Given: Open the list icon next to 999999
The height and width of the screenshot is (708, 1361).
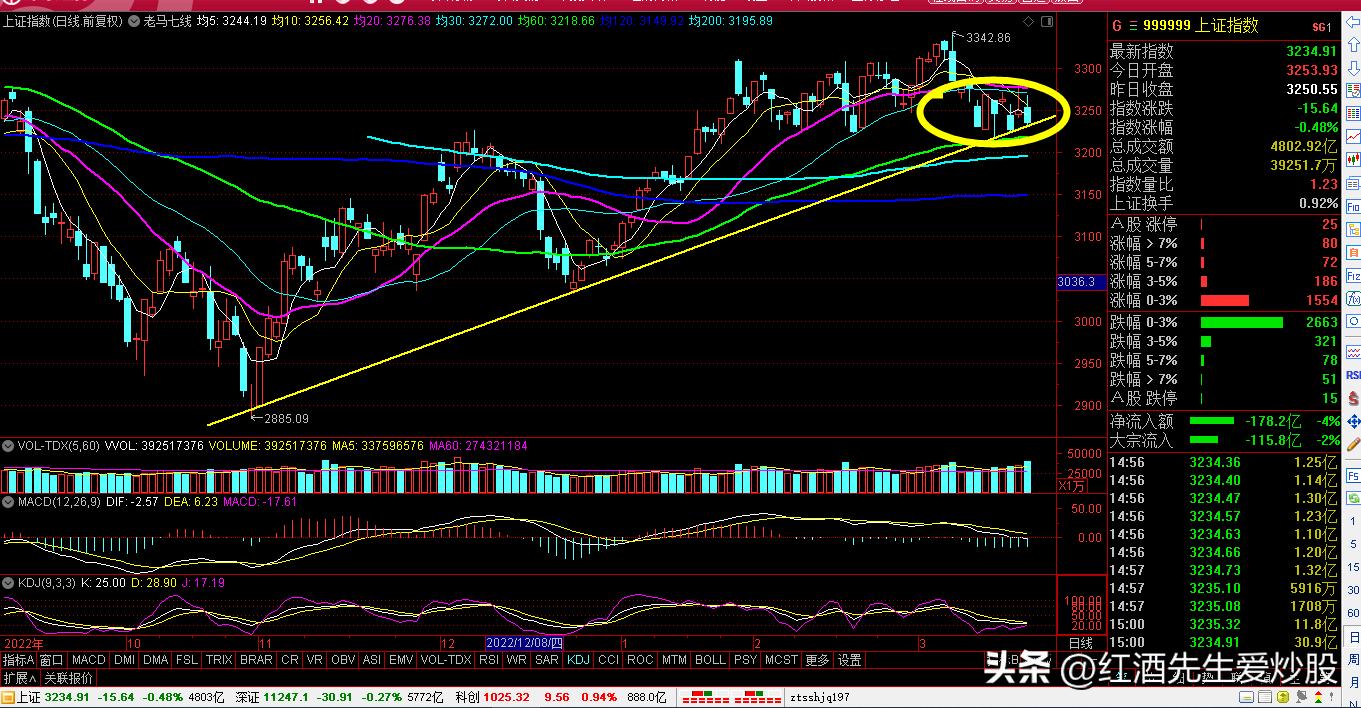Looking at the screenshot, I should (x=1133, y=26).
